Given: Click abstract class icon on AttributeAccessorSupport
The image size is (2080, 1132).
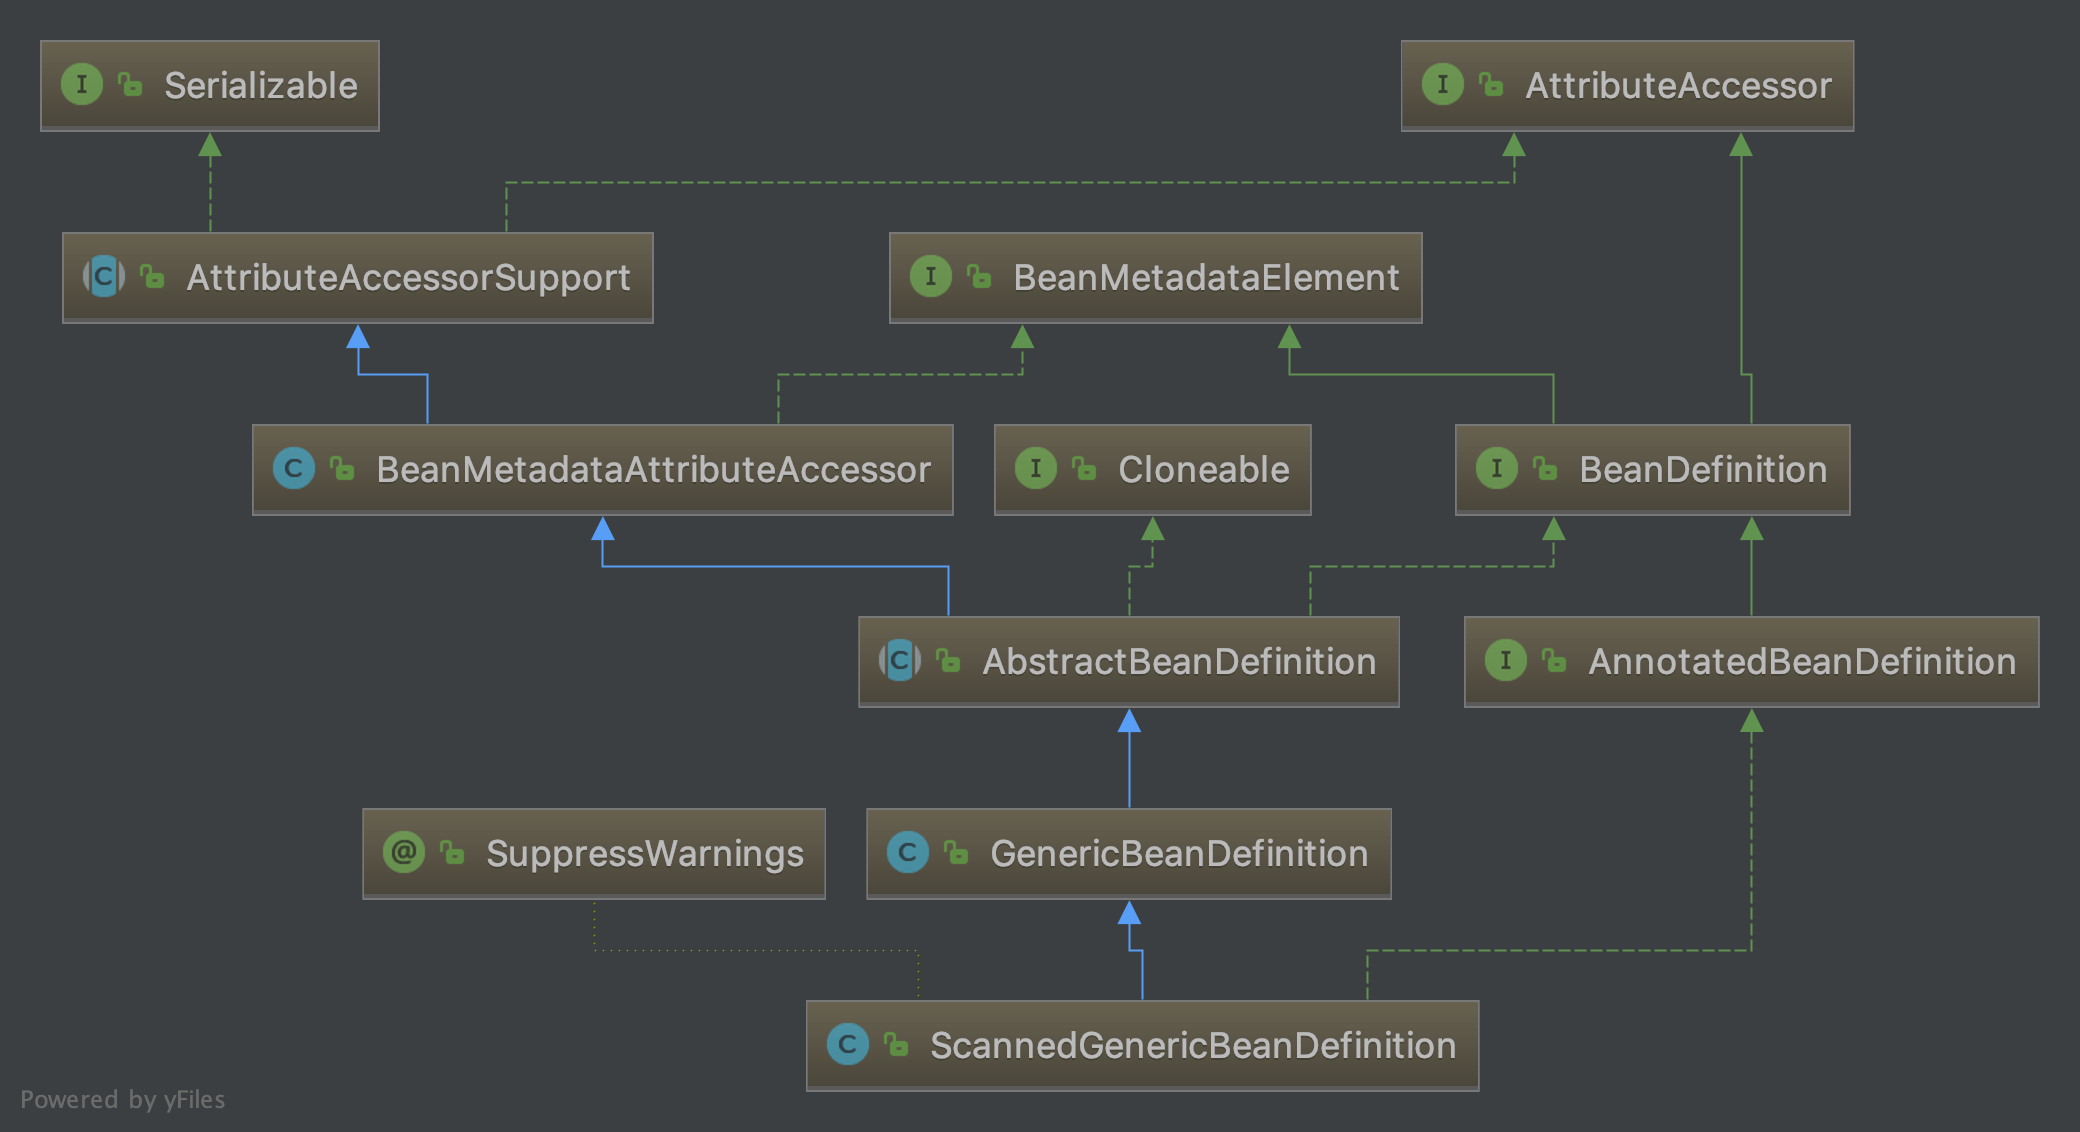Looking at the screenshot, I should click(x=104, y=276).
